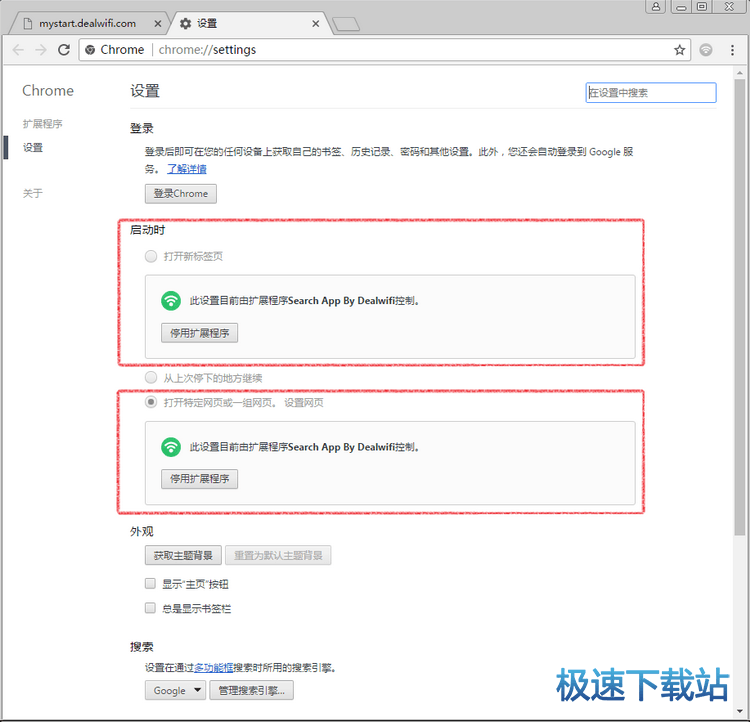The image size is (750, 722).
Task: Select 设置 in the sidebar
Action: pyautogui.click(x=33, y=147)
